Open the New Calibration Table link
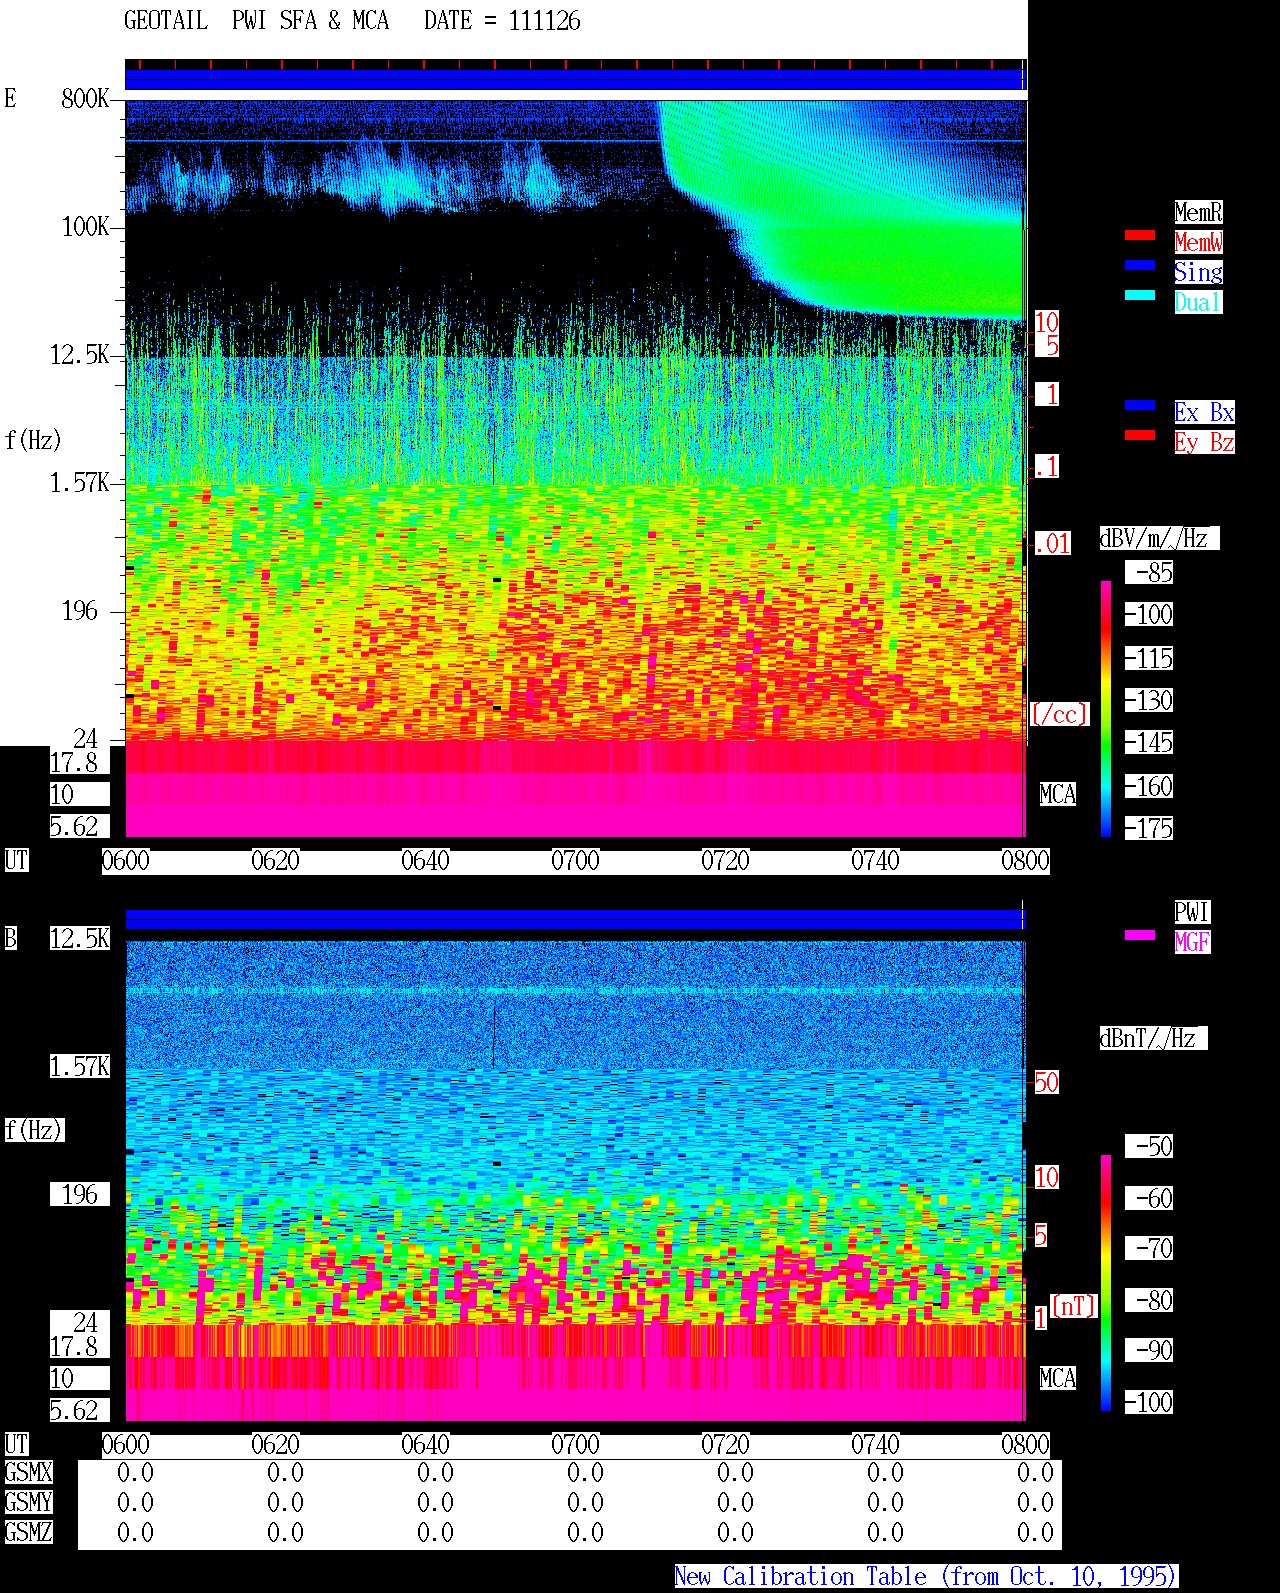The image size is (1280, 1593). click(x=926, y=1577)
